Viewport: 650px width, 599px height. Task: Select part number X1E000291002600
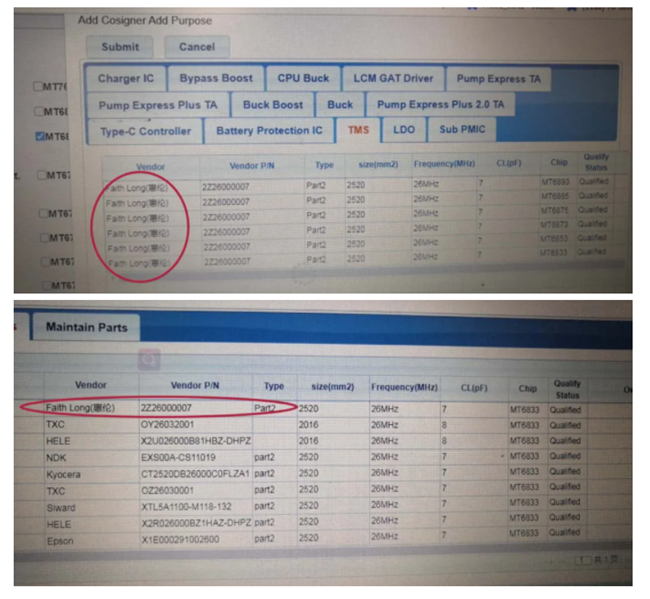(x=180, y=539)
